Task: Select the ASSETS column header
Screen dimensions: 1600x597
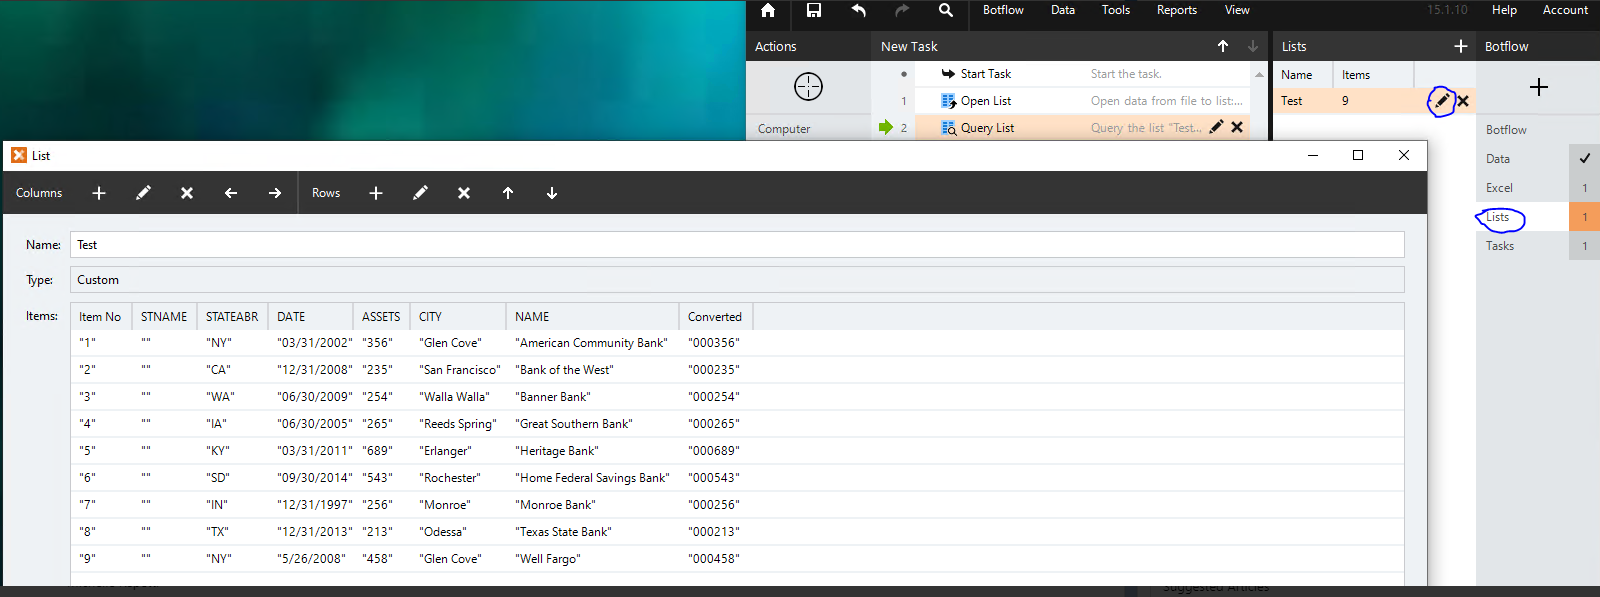Action: pos(381,317)
